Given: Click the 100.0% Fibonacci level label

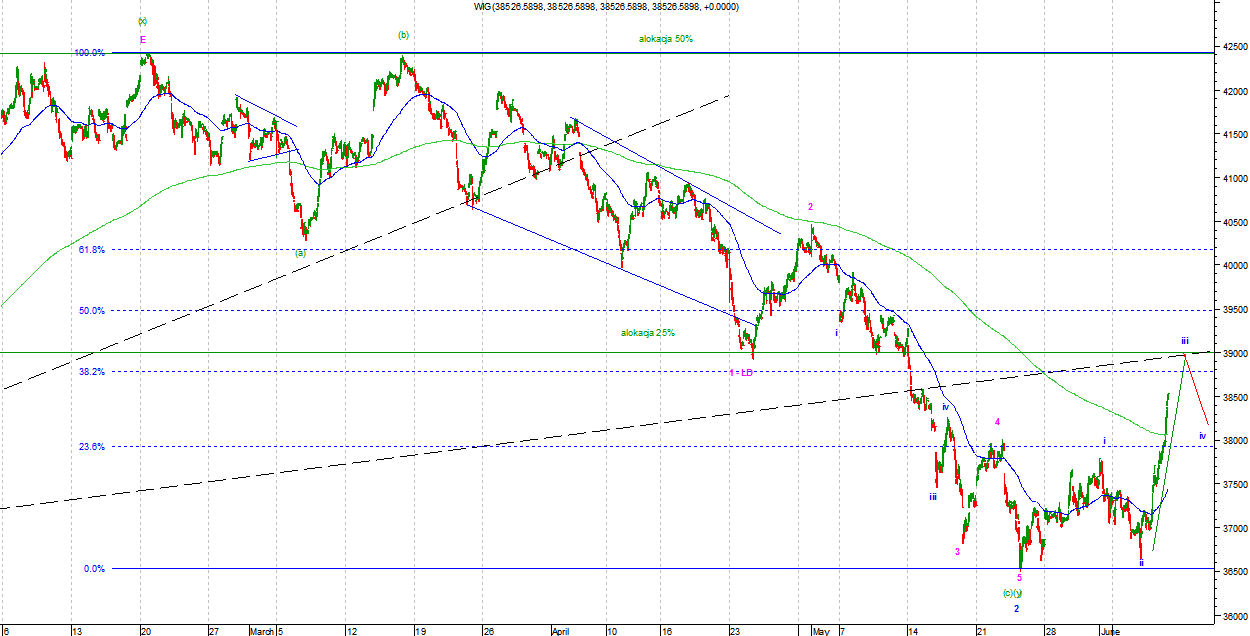Looking at the screenshot, I should click(90, 53).
